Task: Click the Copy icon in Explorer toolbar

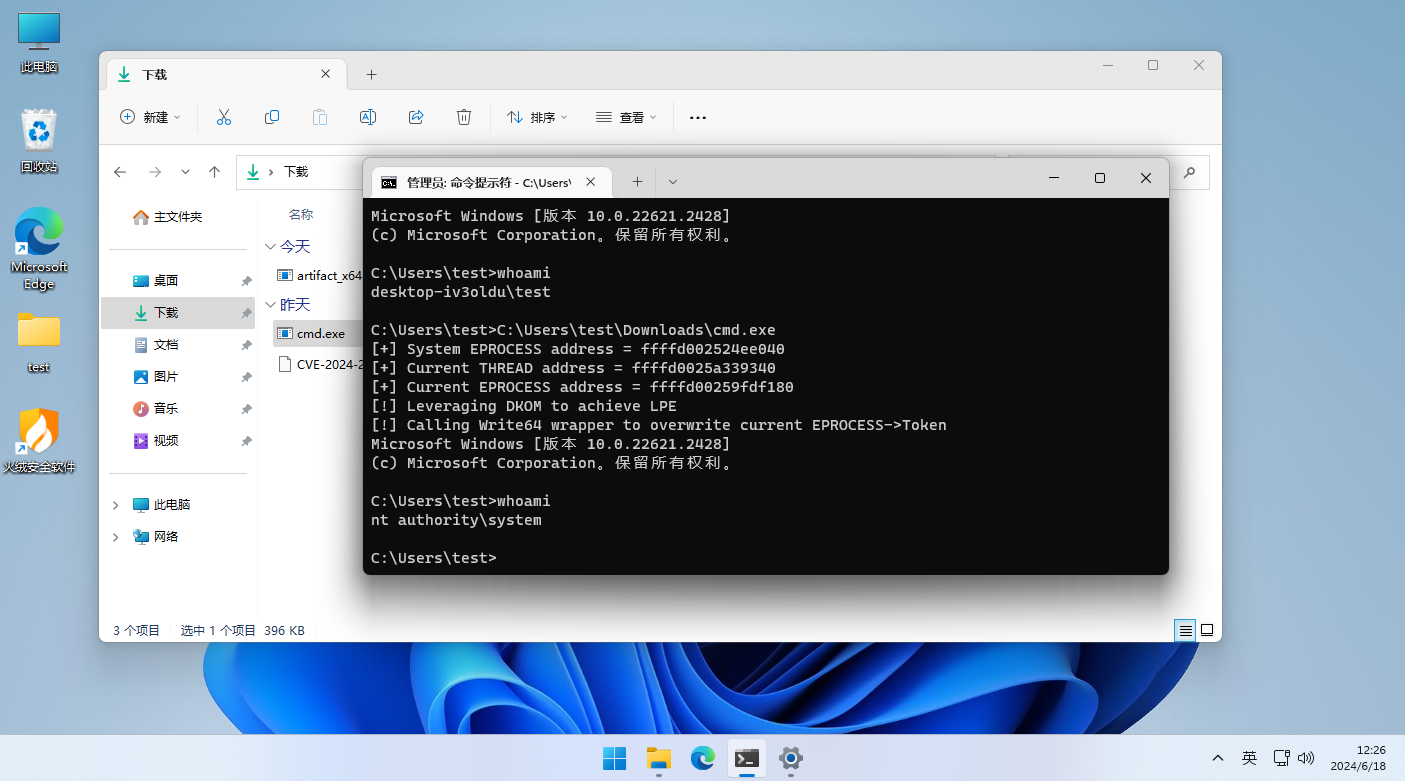Action: coord(272,117)
